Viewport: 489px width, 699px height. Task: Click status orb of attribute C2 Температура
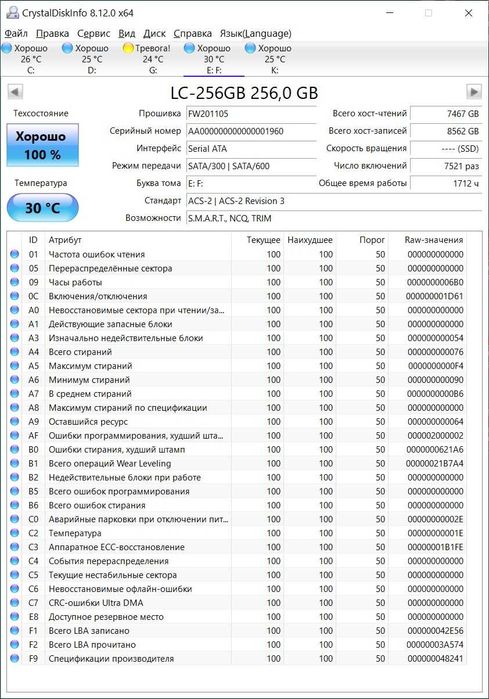(15, 533)
